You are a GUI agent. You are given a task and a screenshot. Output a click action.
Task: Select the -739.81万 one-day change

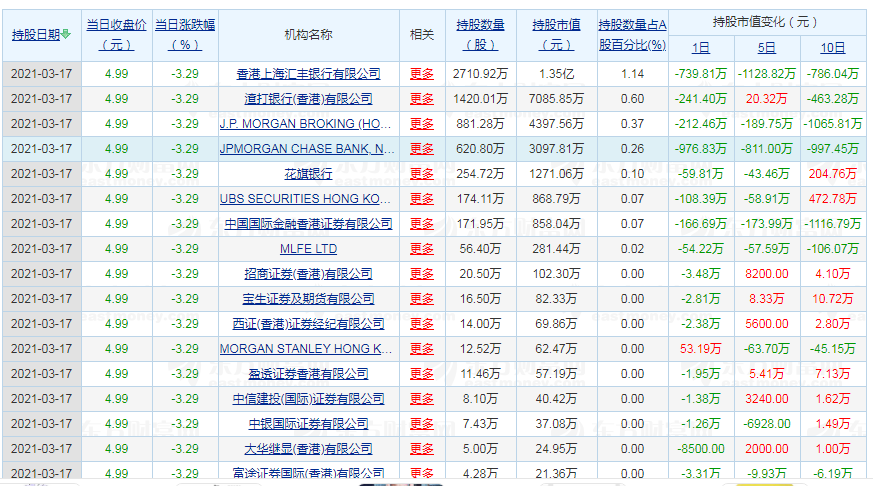[700, 73]
